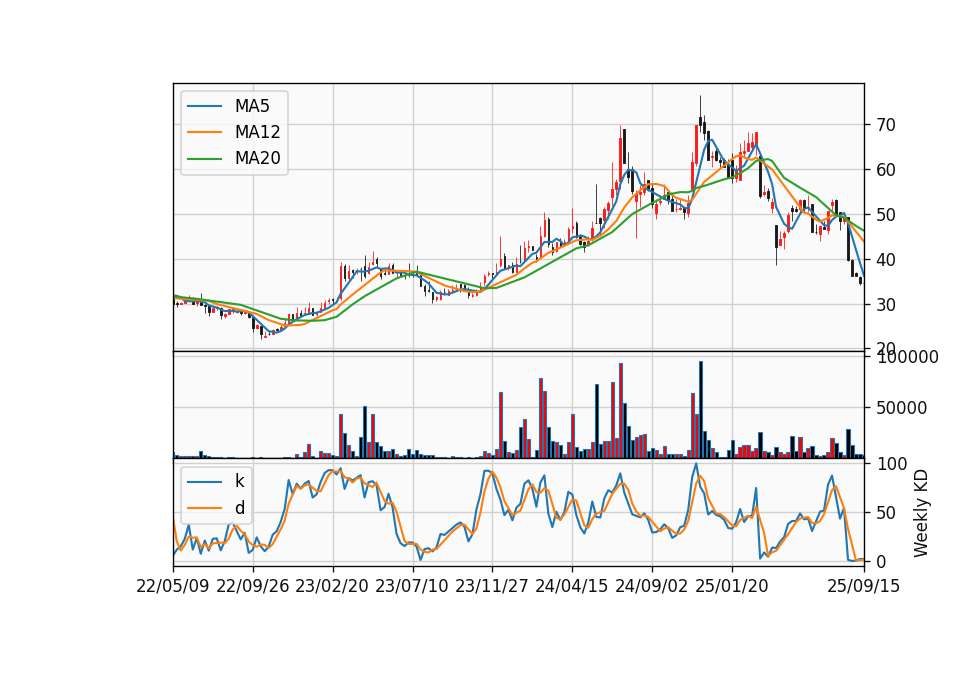Click the 24/09/02 date label
The width and height of the screenshot is (960, 690).
[651, 586]
